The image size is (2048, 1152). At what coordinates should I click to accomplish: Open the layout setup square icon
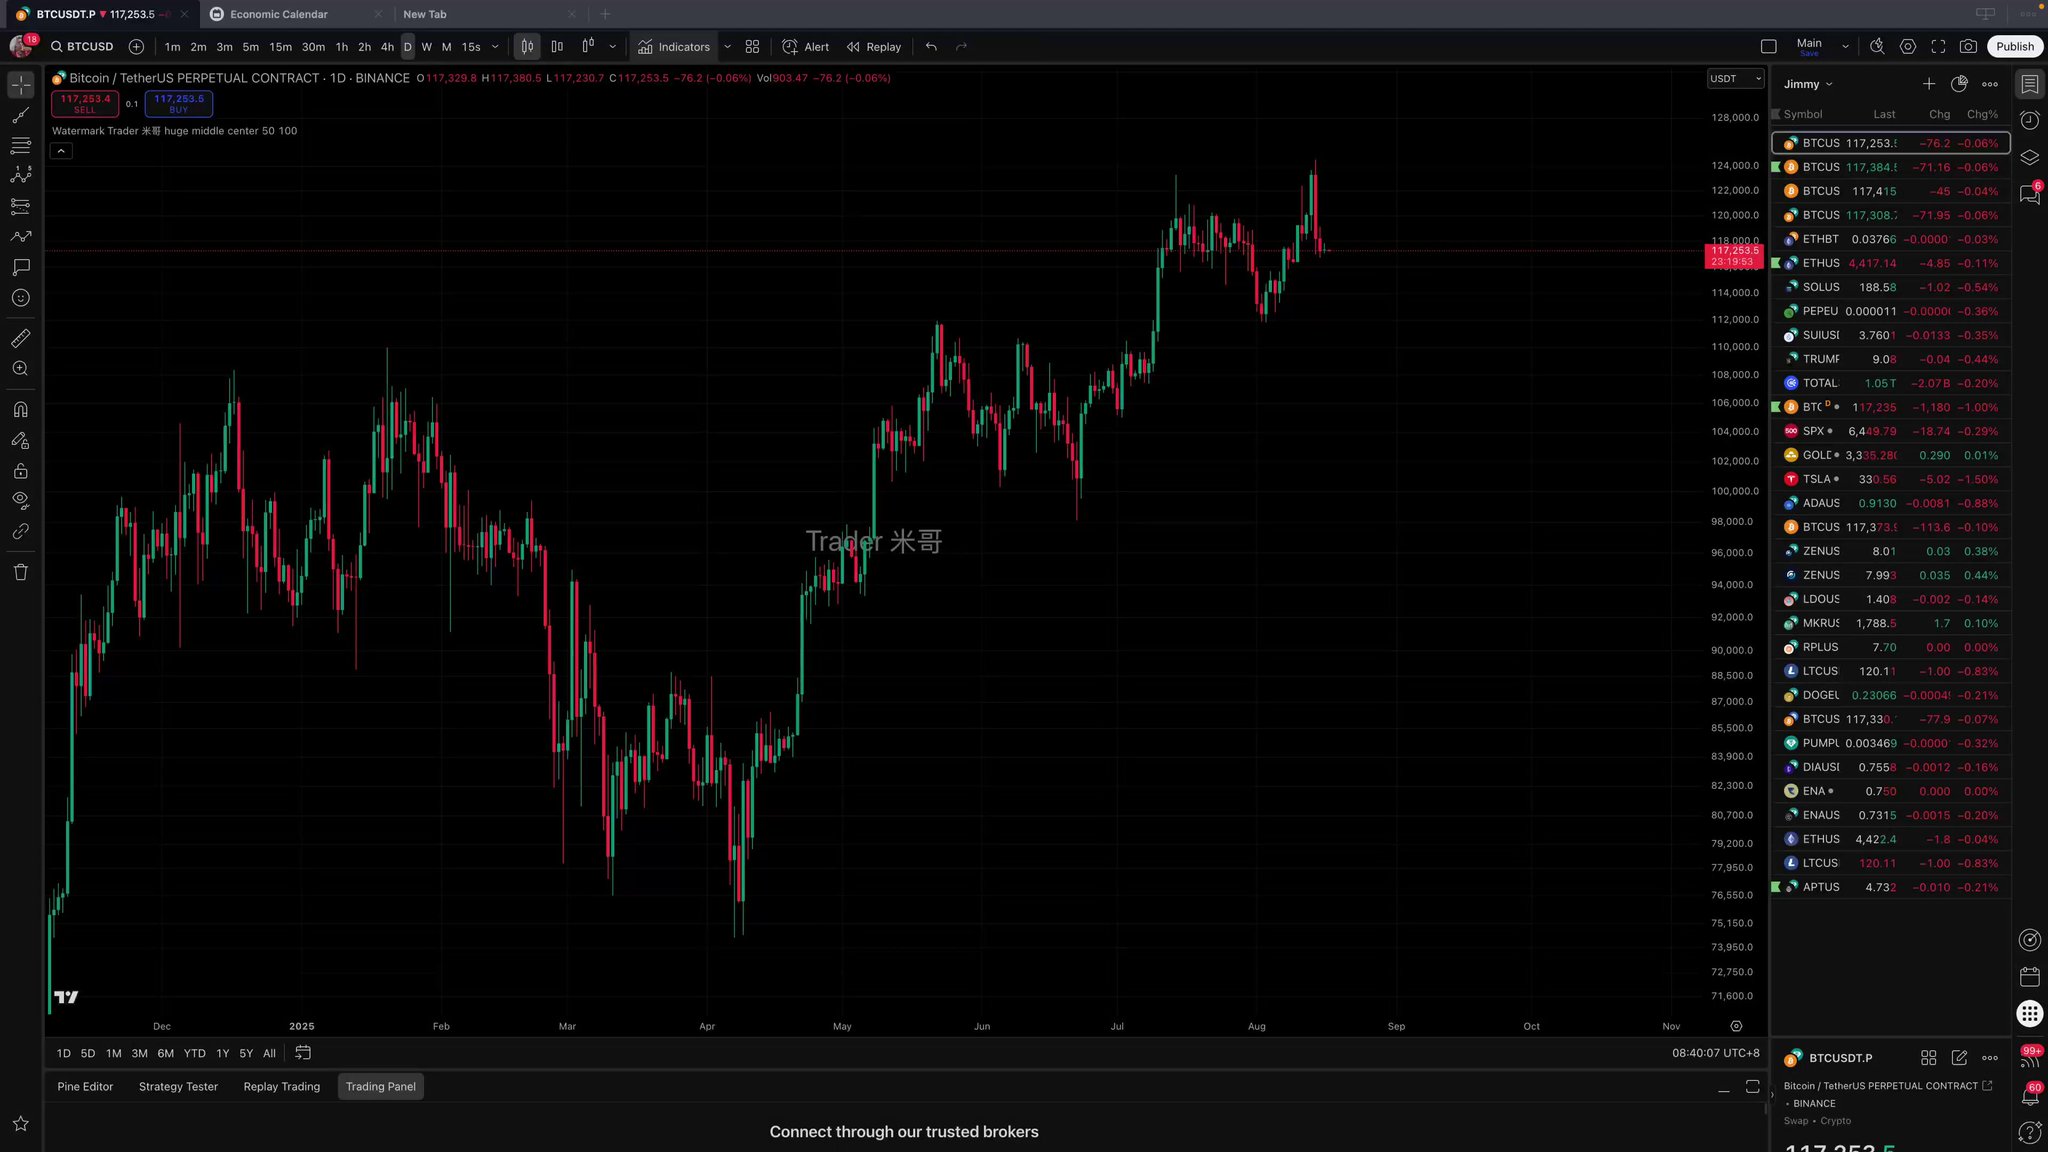pos(1768,47)
